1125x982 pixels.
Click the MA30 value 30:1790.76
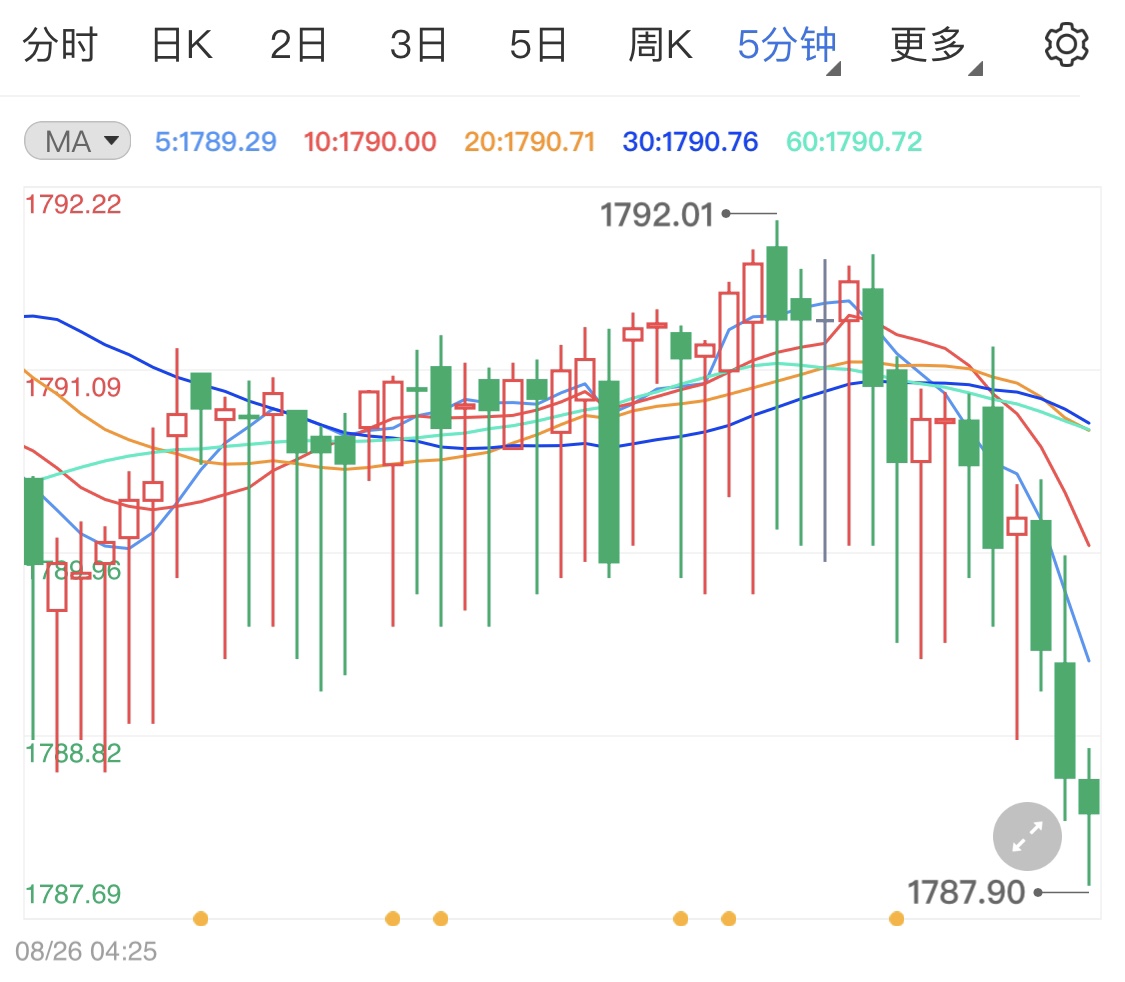(689, 141)
